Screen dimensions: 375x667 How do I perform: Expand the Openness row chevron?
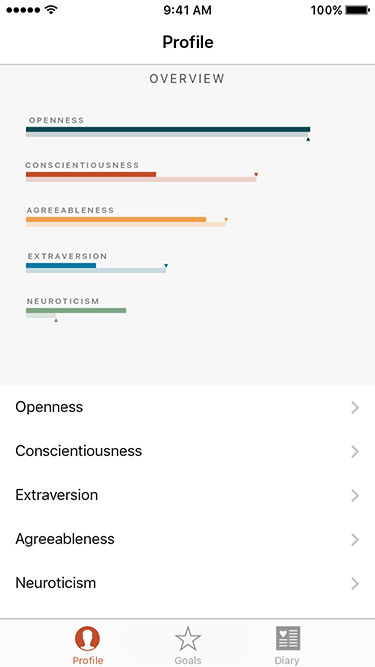click(x=355, y=408)
